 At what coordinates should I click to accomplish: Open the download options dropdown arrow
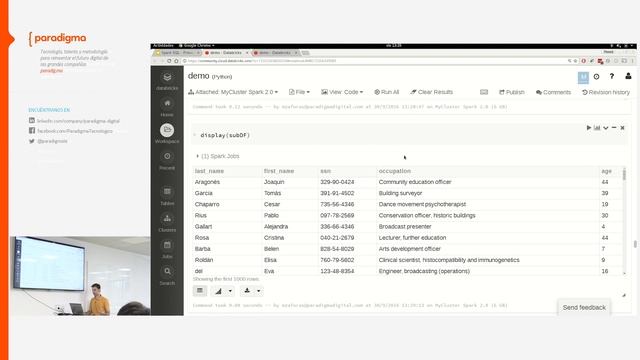[258, 291]
